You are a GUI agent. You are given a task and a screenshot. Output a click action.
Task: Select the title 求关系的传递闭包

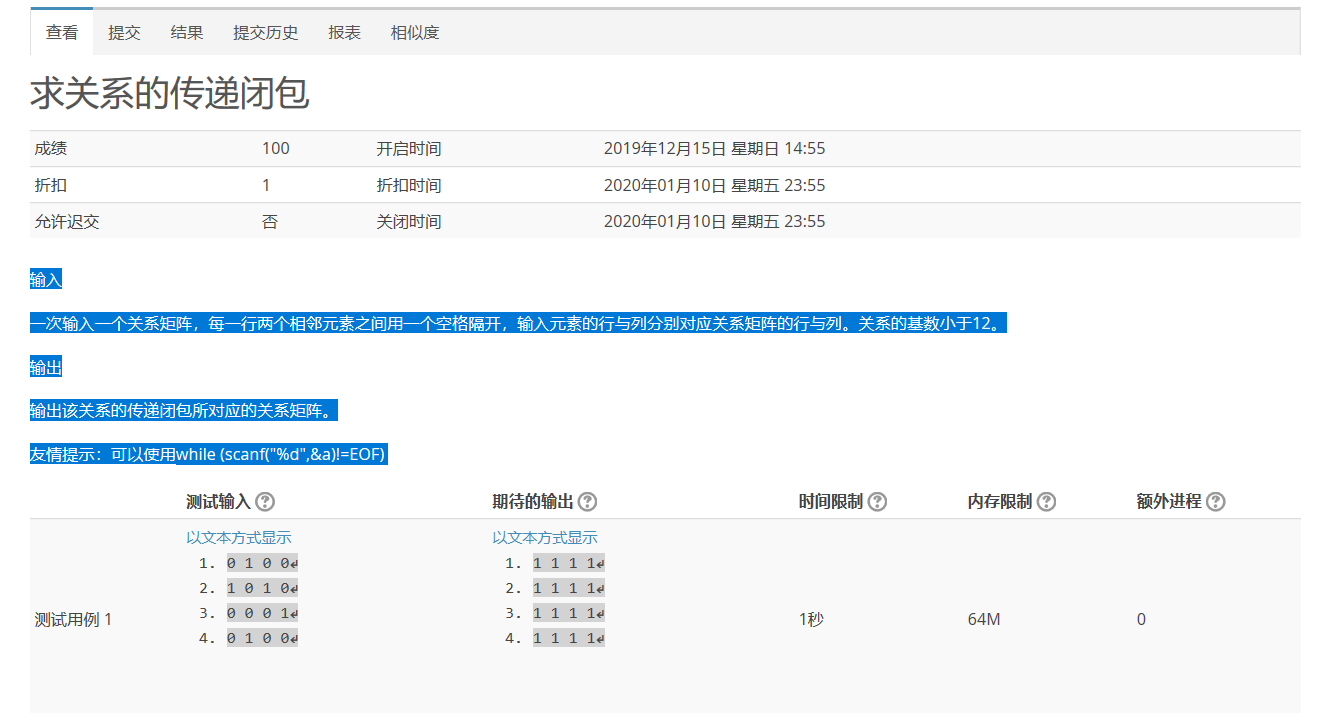[x=169, y=94]
